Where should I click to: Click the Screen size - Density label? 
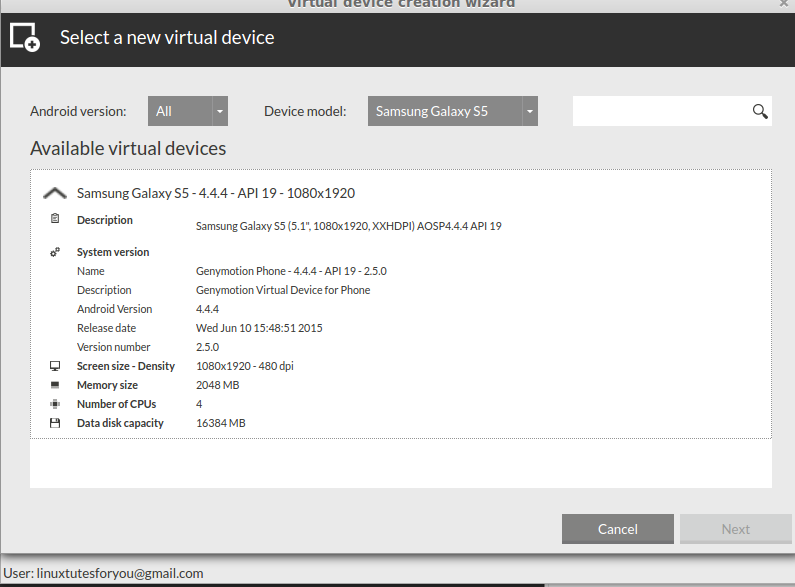[x=126, y=366]
